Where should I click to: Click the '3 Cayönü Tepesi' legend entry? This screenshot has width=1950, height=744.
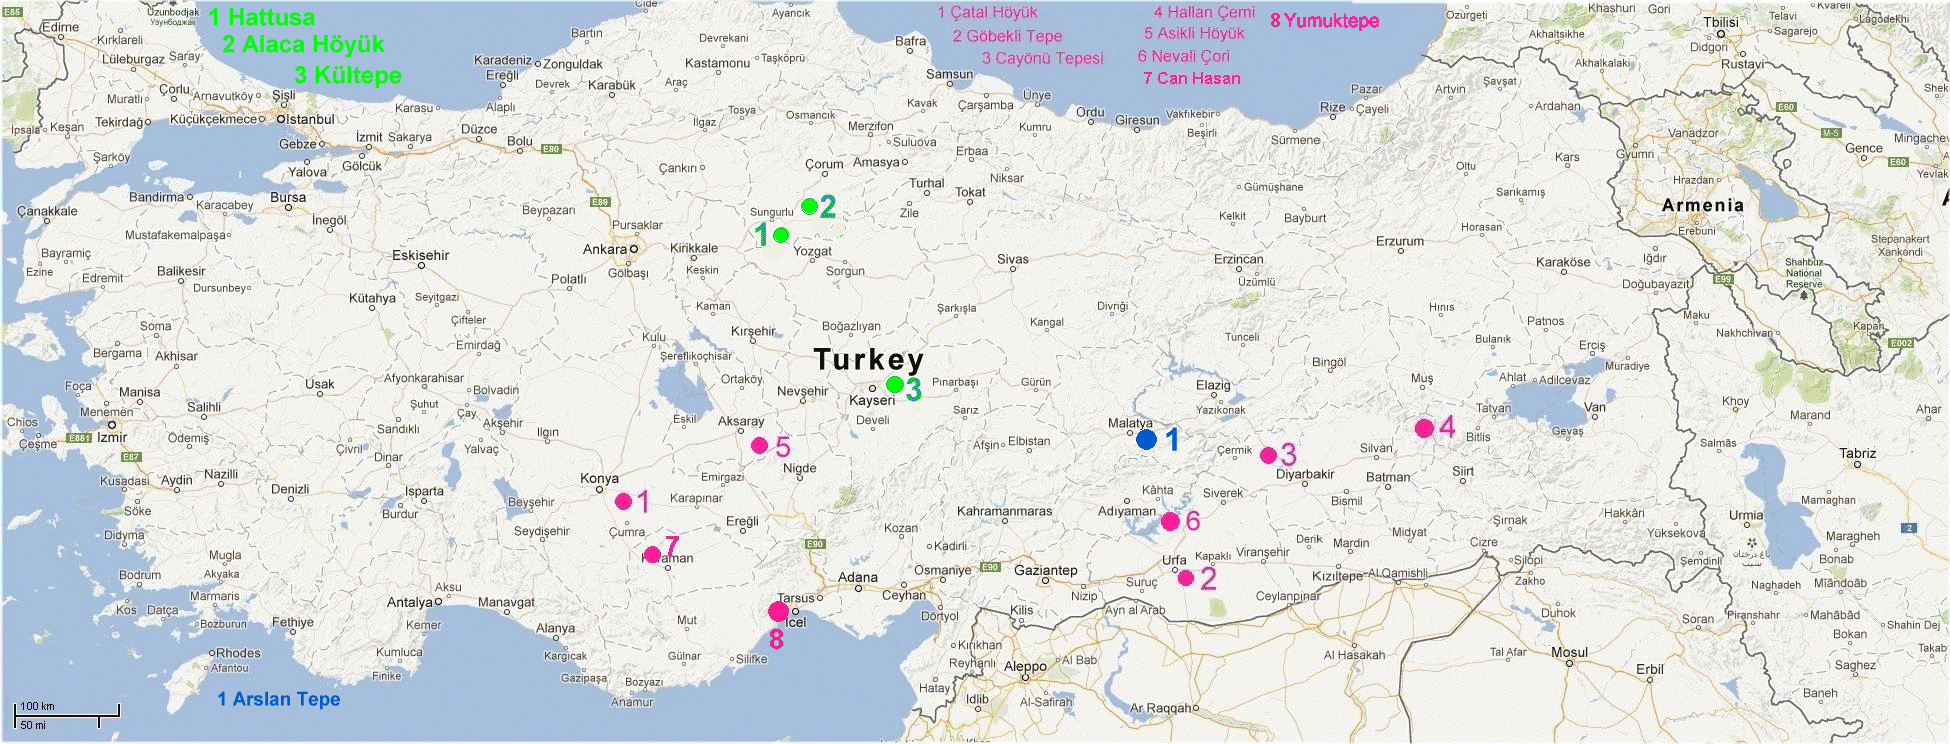[1043, 58]
